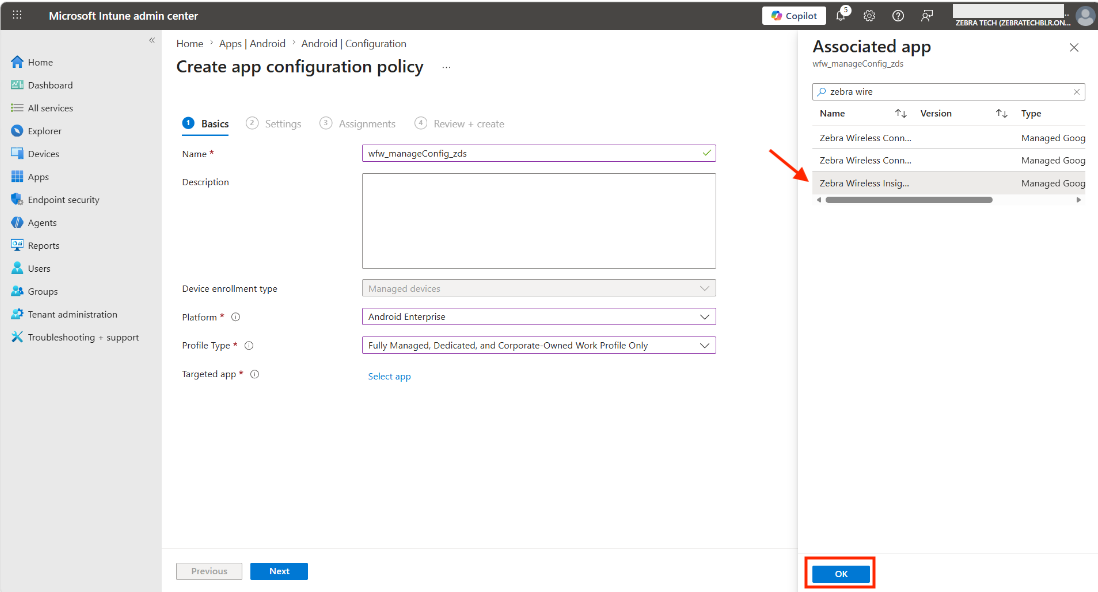
Task: Click the Previous button
Action: click(x=209, y=571)
